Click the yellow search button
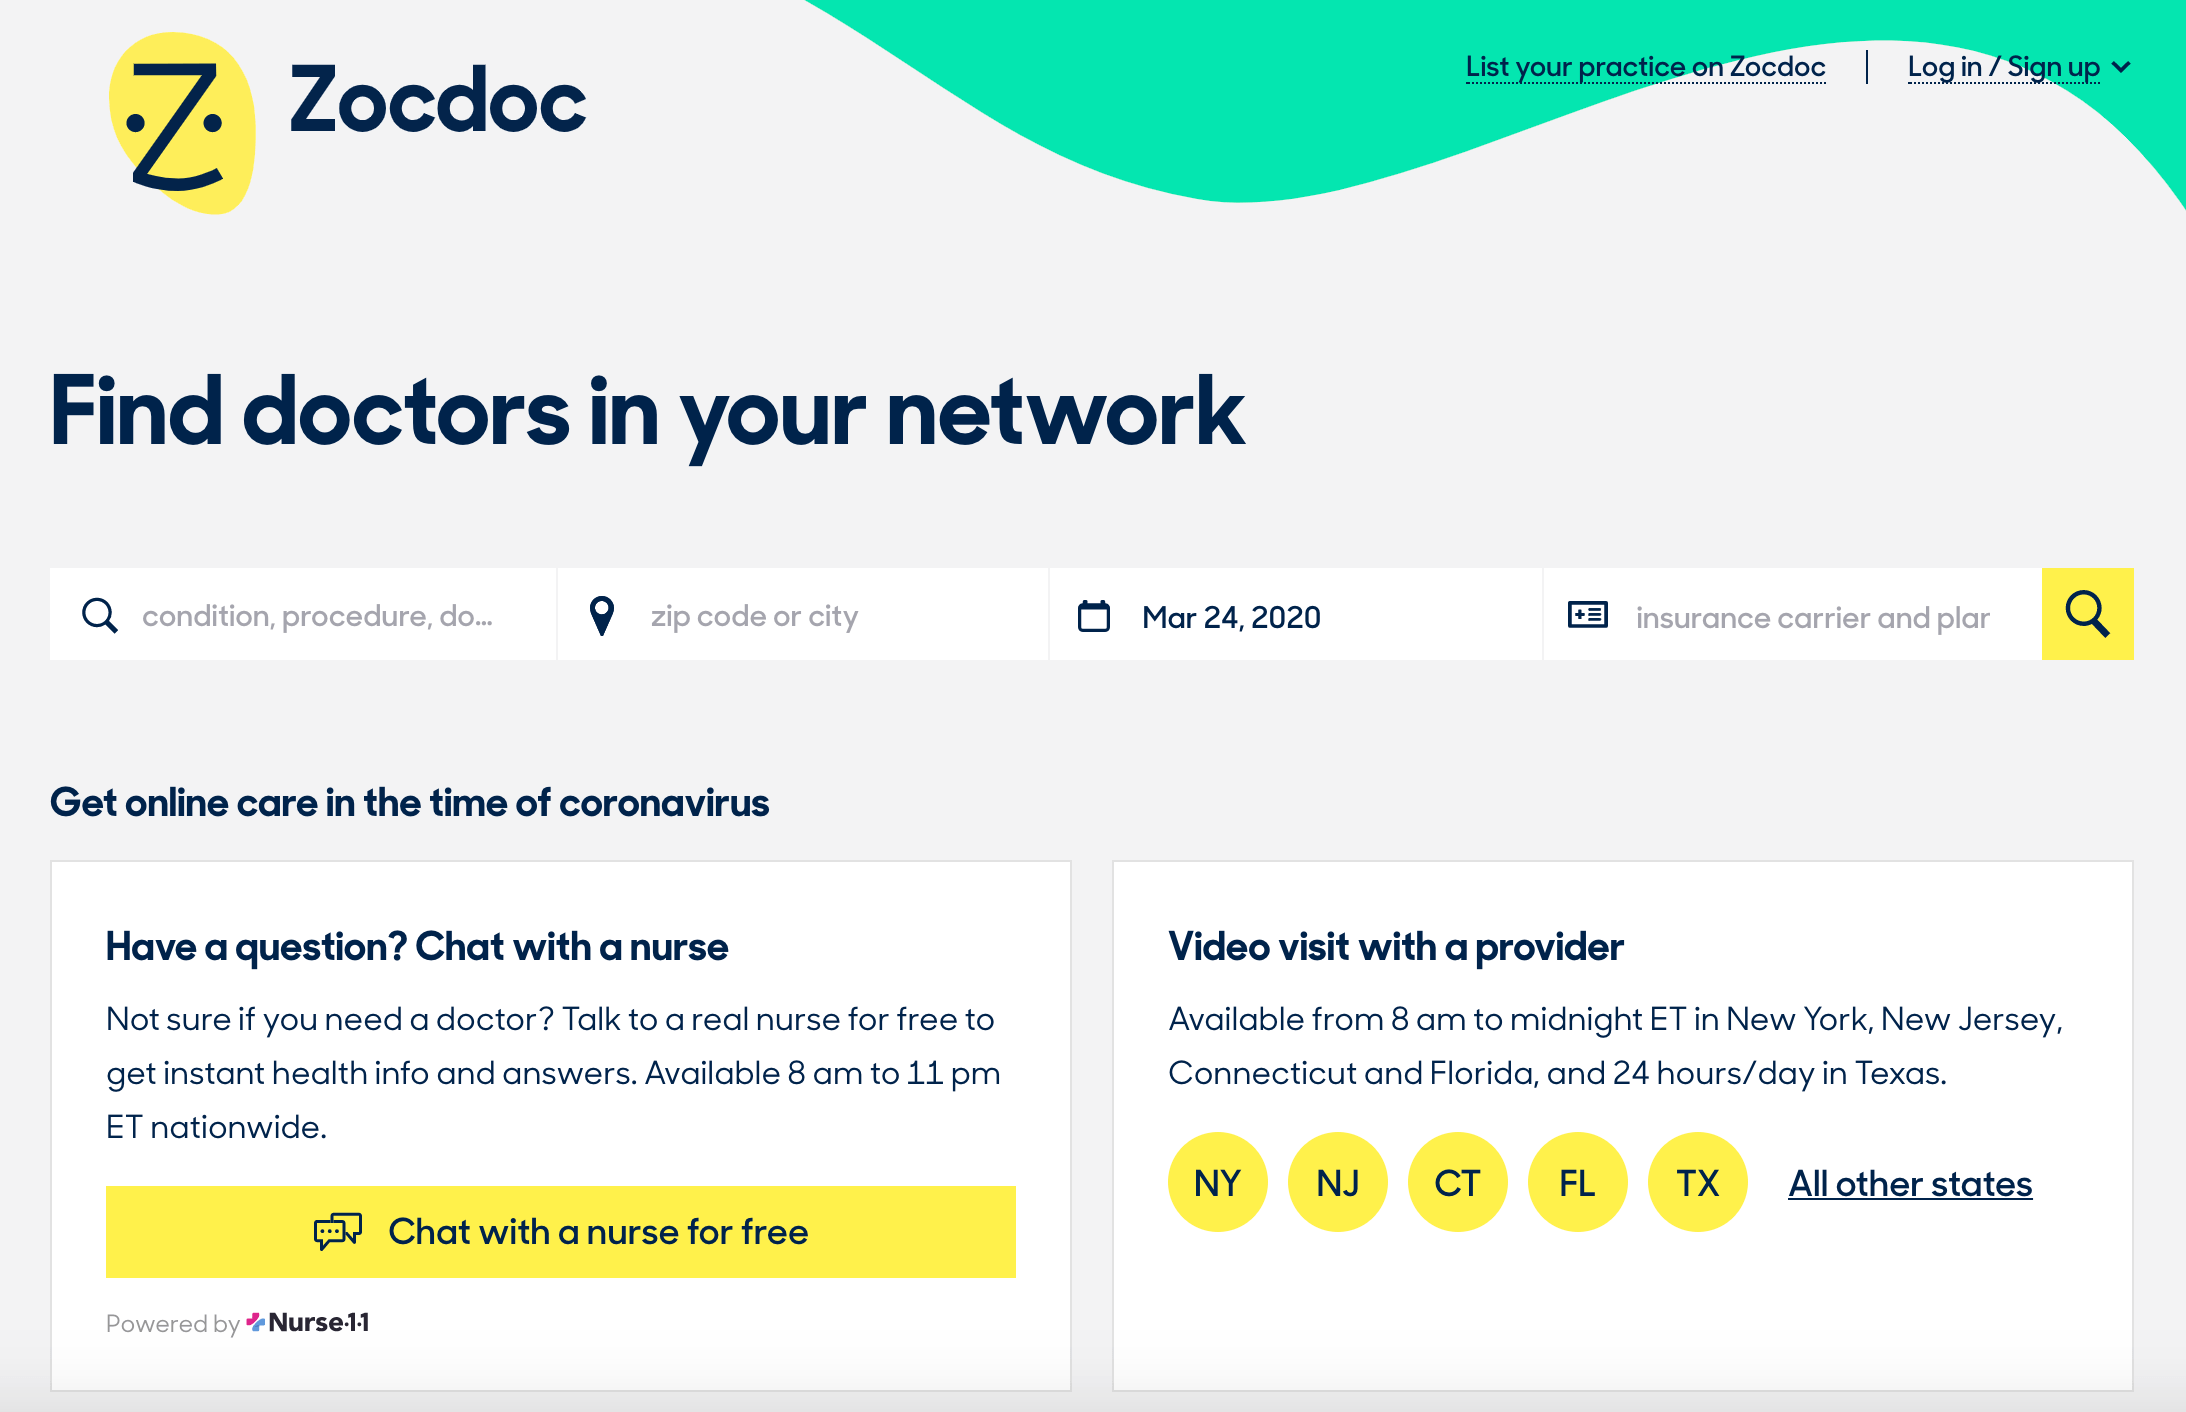 [x=2087, y=614]
